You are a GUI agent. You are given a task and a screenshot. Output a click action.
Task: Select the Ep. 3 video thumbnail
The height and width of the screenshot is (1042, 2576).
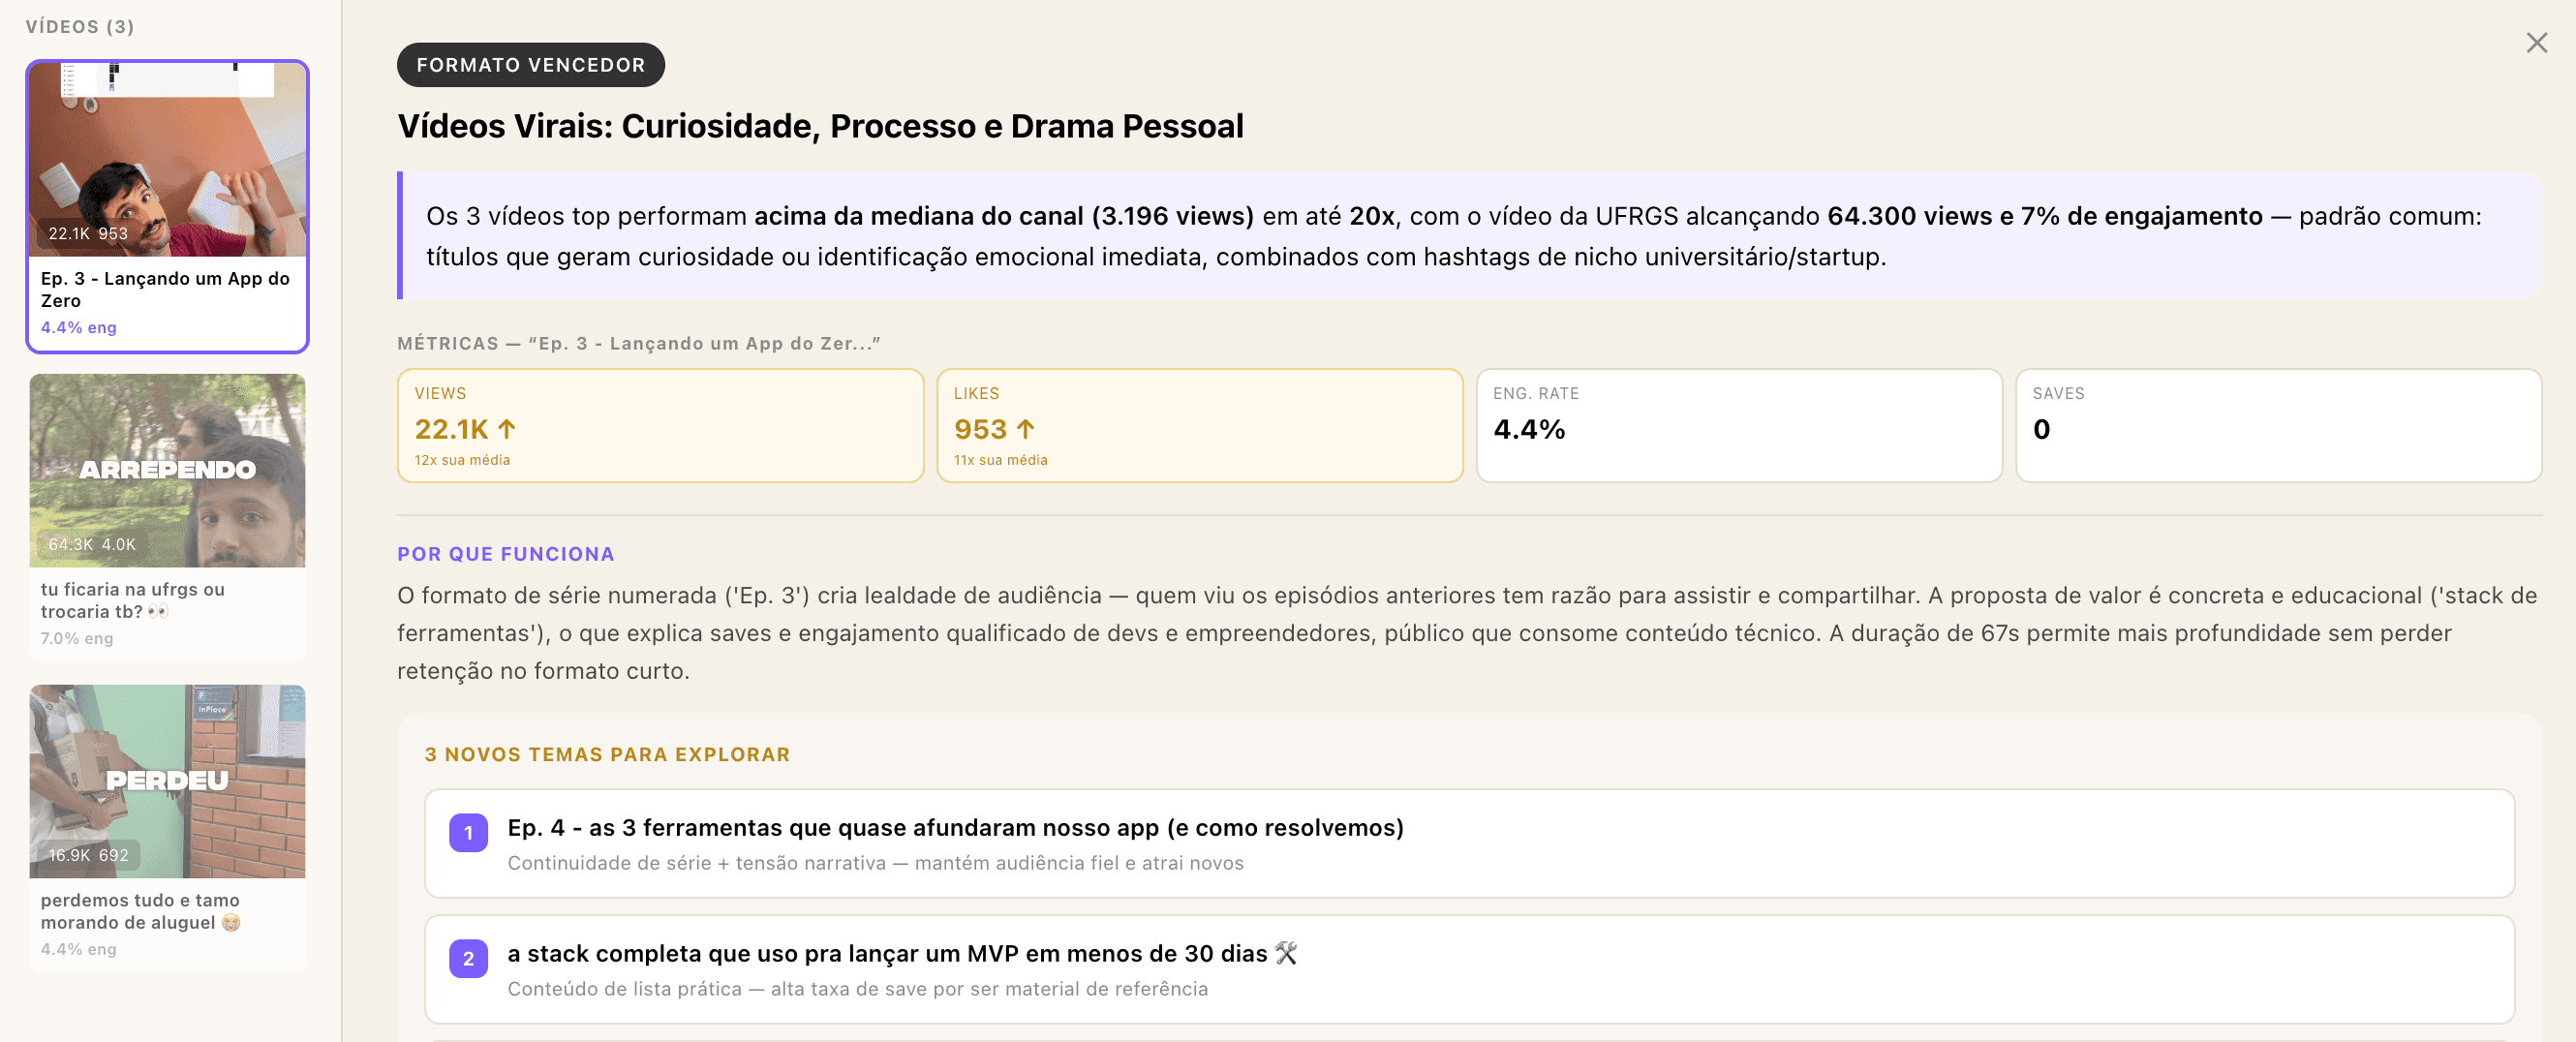pos(167,160)
